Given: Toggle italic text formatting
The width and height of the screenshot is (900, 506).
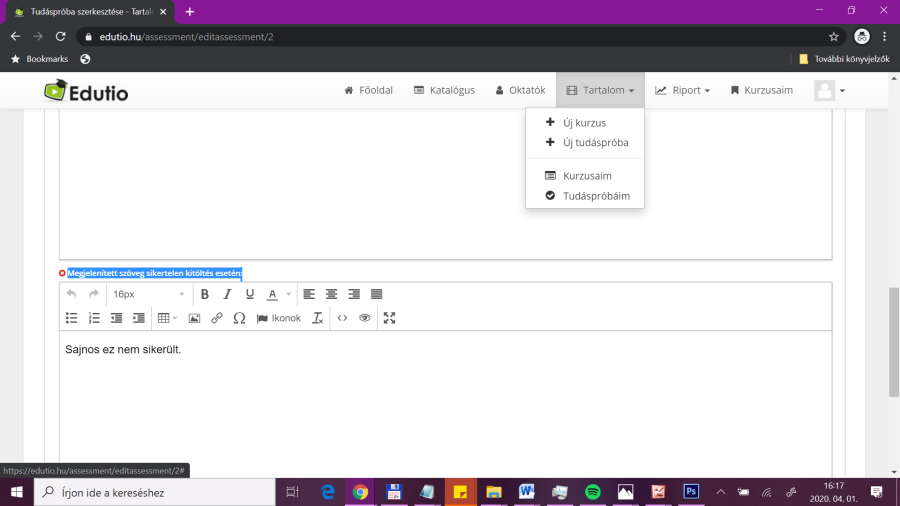Looking at the screenshot, I should 227,294.
